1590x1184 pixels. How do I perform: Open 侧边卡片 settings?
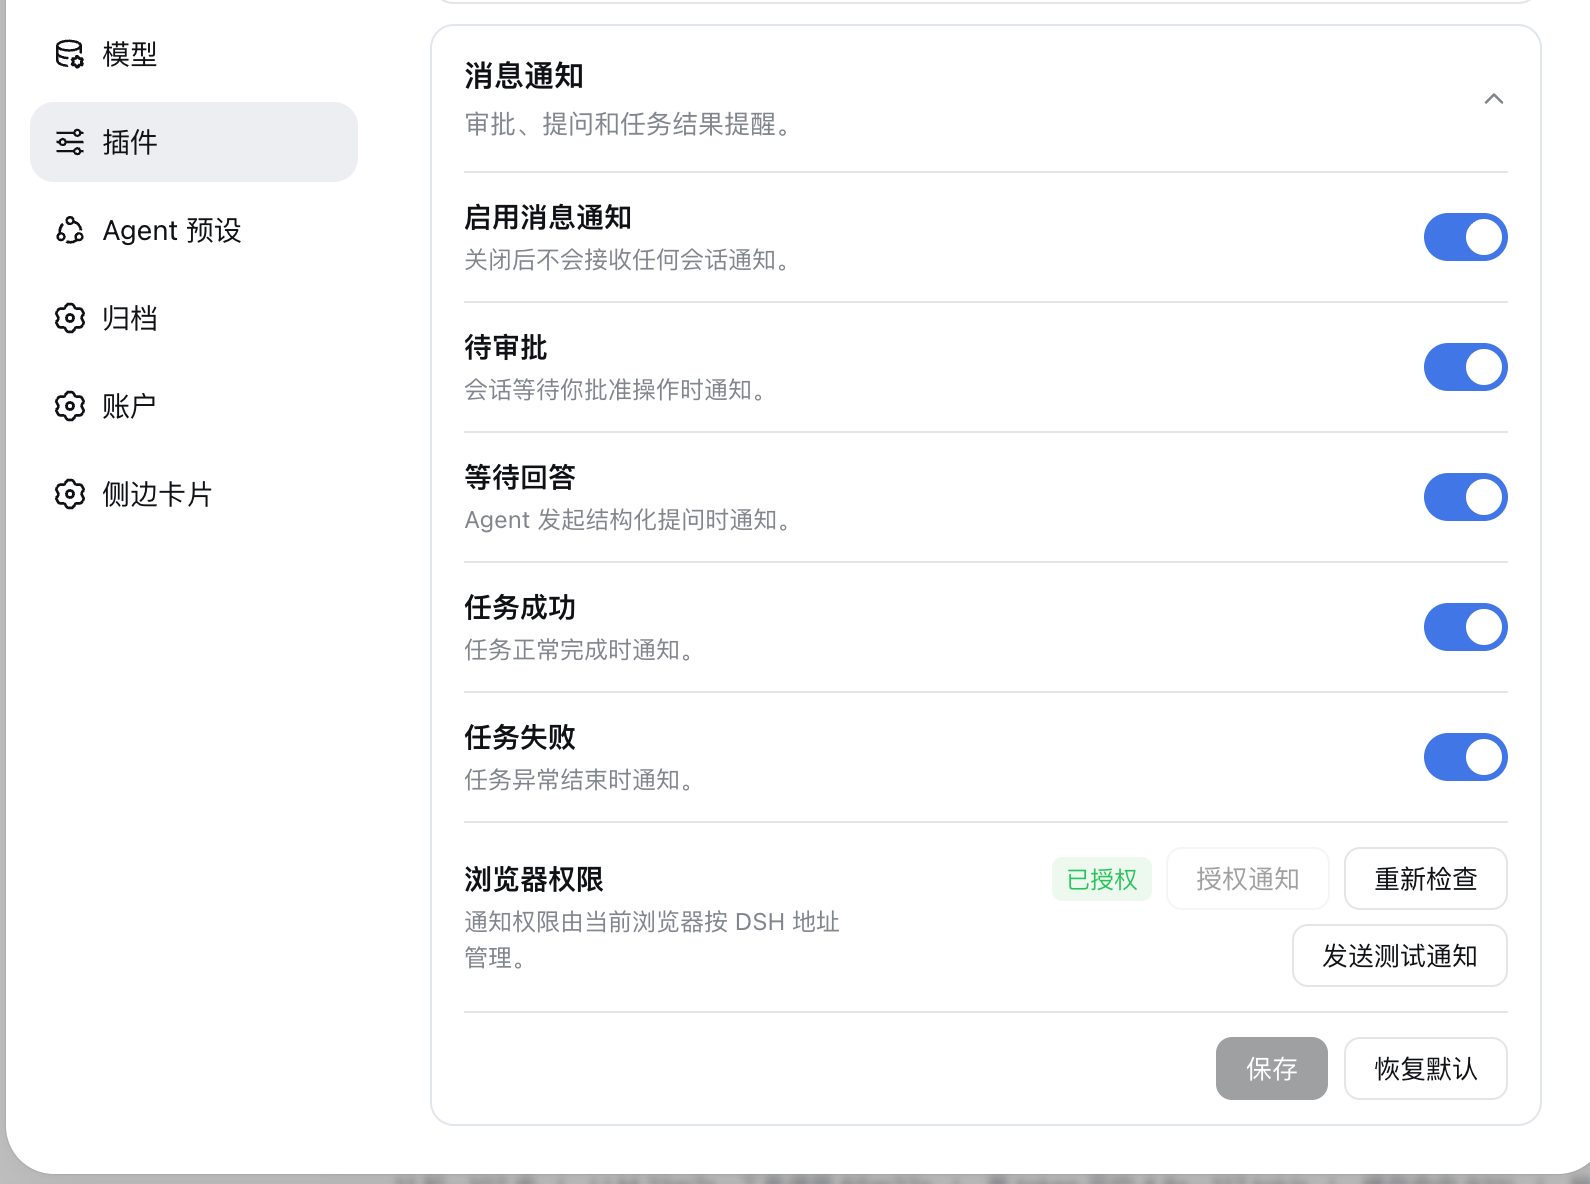(x=194, y=494)
